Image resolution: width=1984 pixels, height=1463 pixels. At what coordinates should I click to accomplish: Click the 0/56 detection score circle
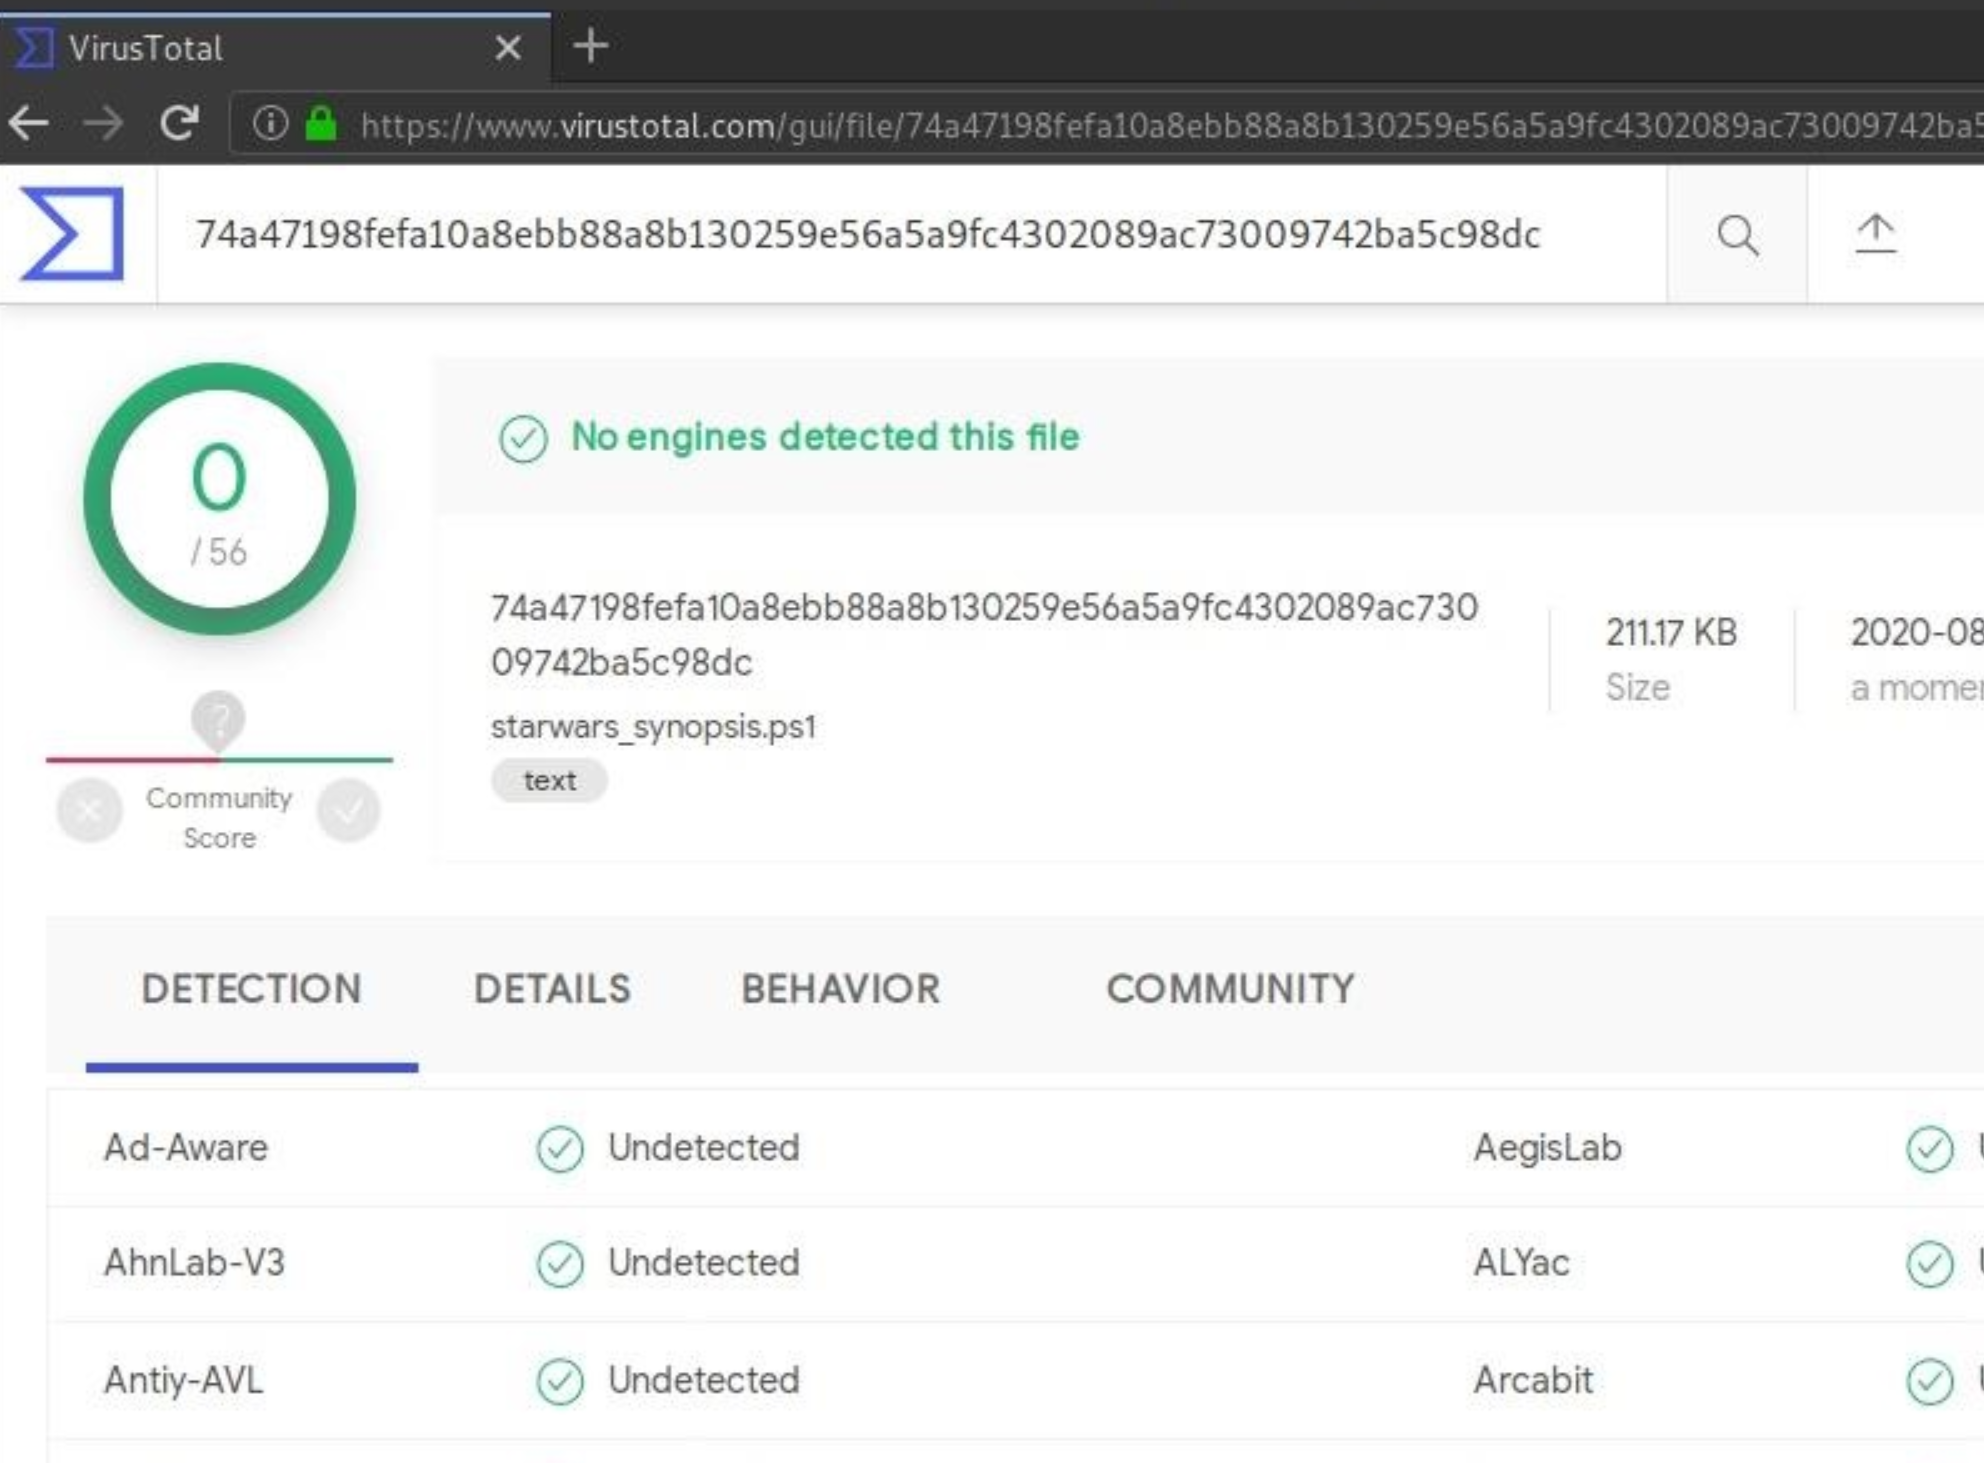coord(219,499)
